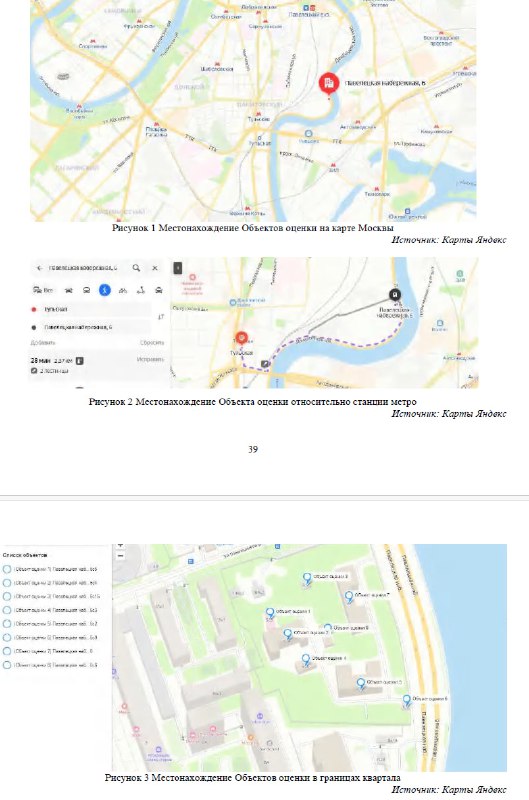529x800 pixels.
Task: Click the pin for Объект оценки 7
Action: (349, 596)
